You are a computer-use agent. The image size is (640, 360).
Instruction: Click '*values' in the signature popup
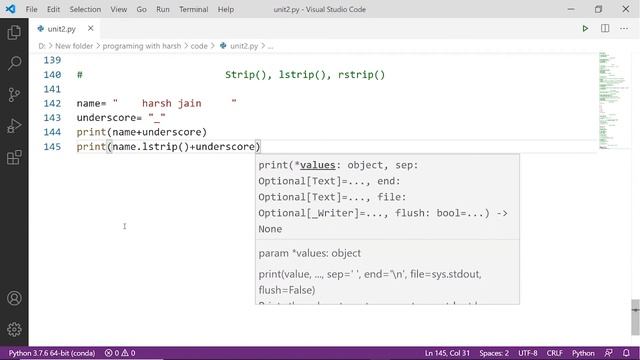click(315, 165)
